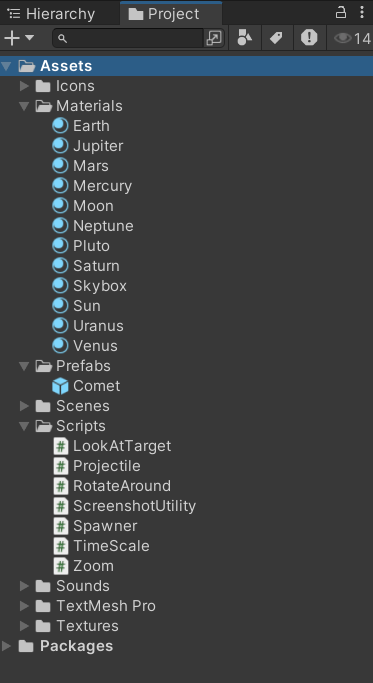Select the ScreenshotUtility script
Screen dimensions: 373x683
[x=134, y=506]
